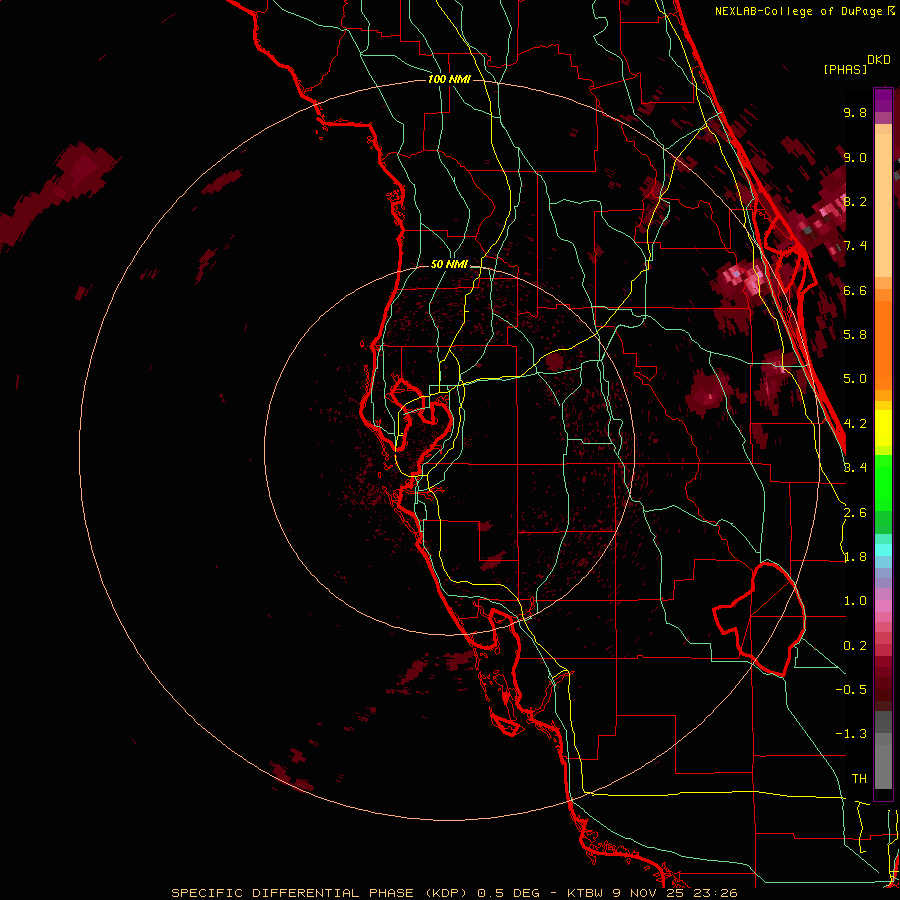Pick the bright green segment of the colorbar

pyautogui.click(x=883, y=482)
